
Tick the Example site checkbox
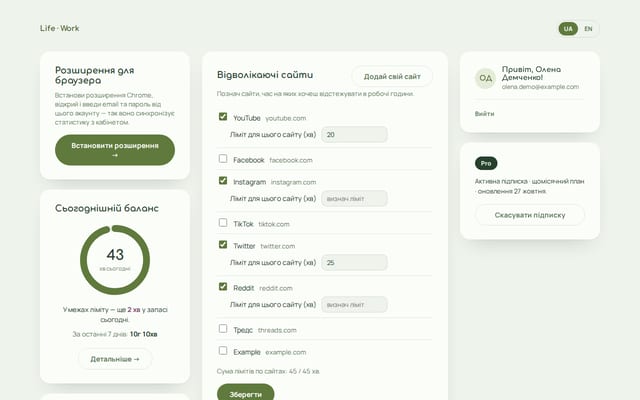[x=223, y=351]
